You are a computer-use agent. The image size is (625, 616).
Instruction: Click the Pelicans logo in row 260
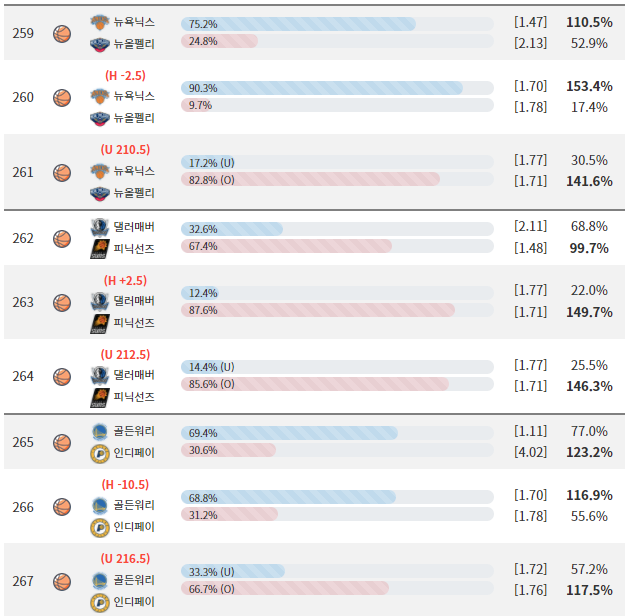(99, 118)
